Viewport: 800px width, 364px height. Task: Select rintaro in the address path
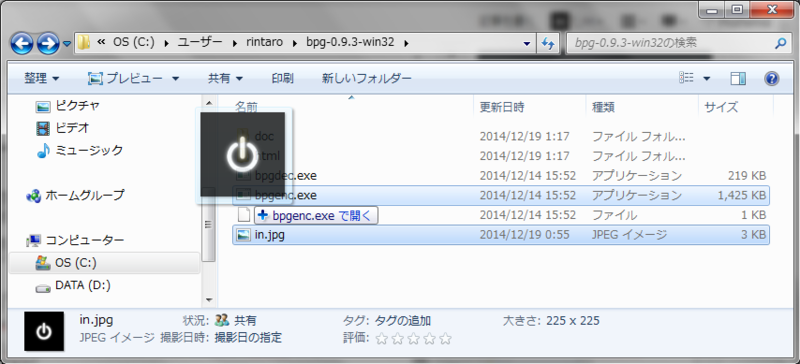[x=265, y=43]
